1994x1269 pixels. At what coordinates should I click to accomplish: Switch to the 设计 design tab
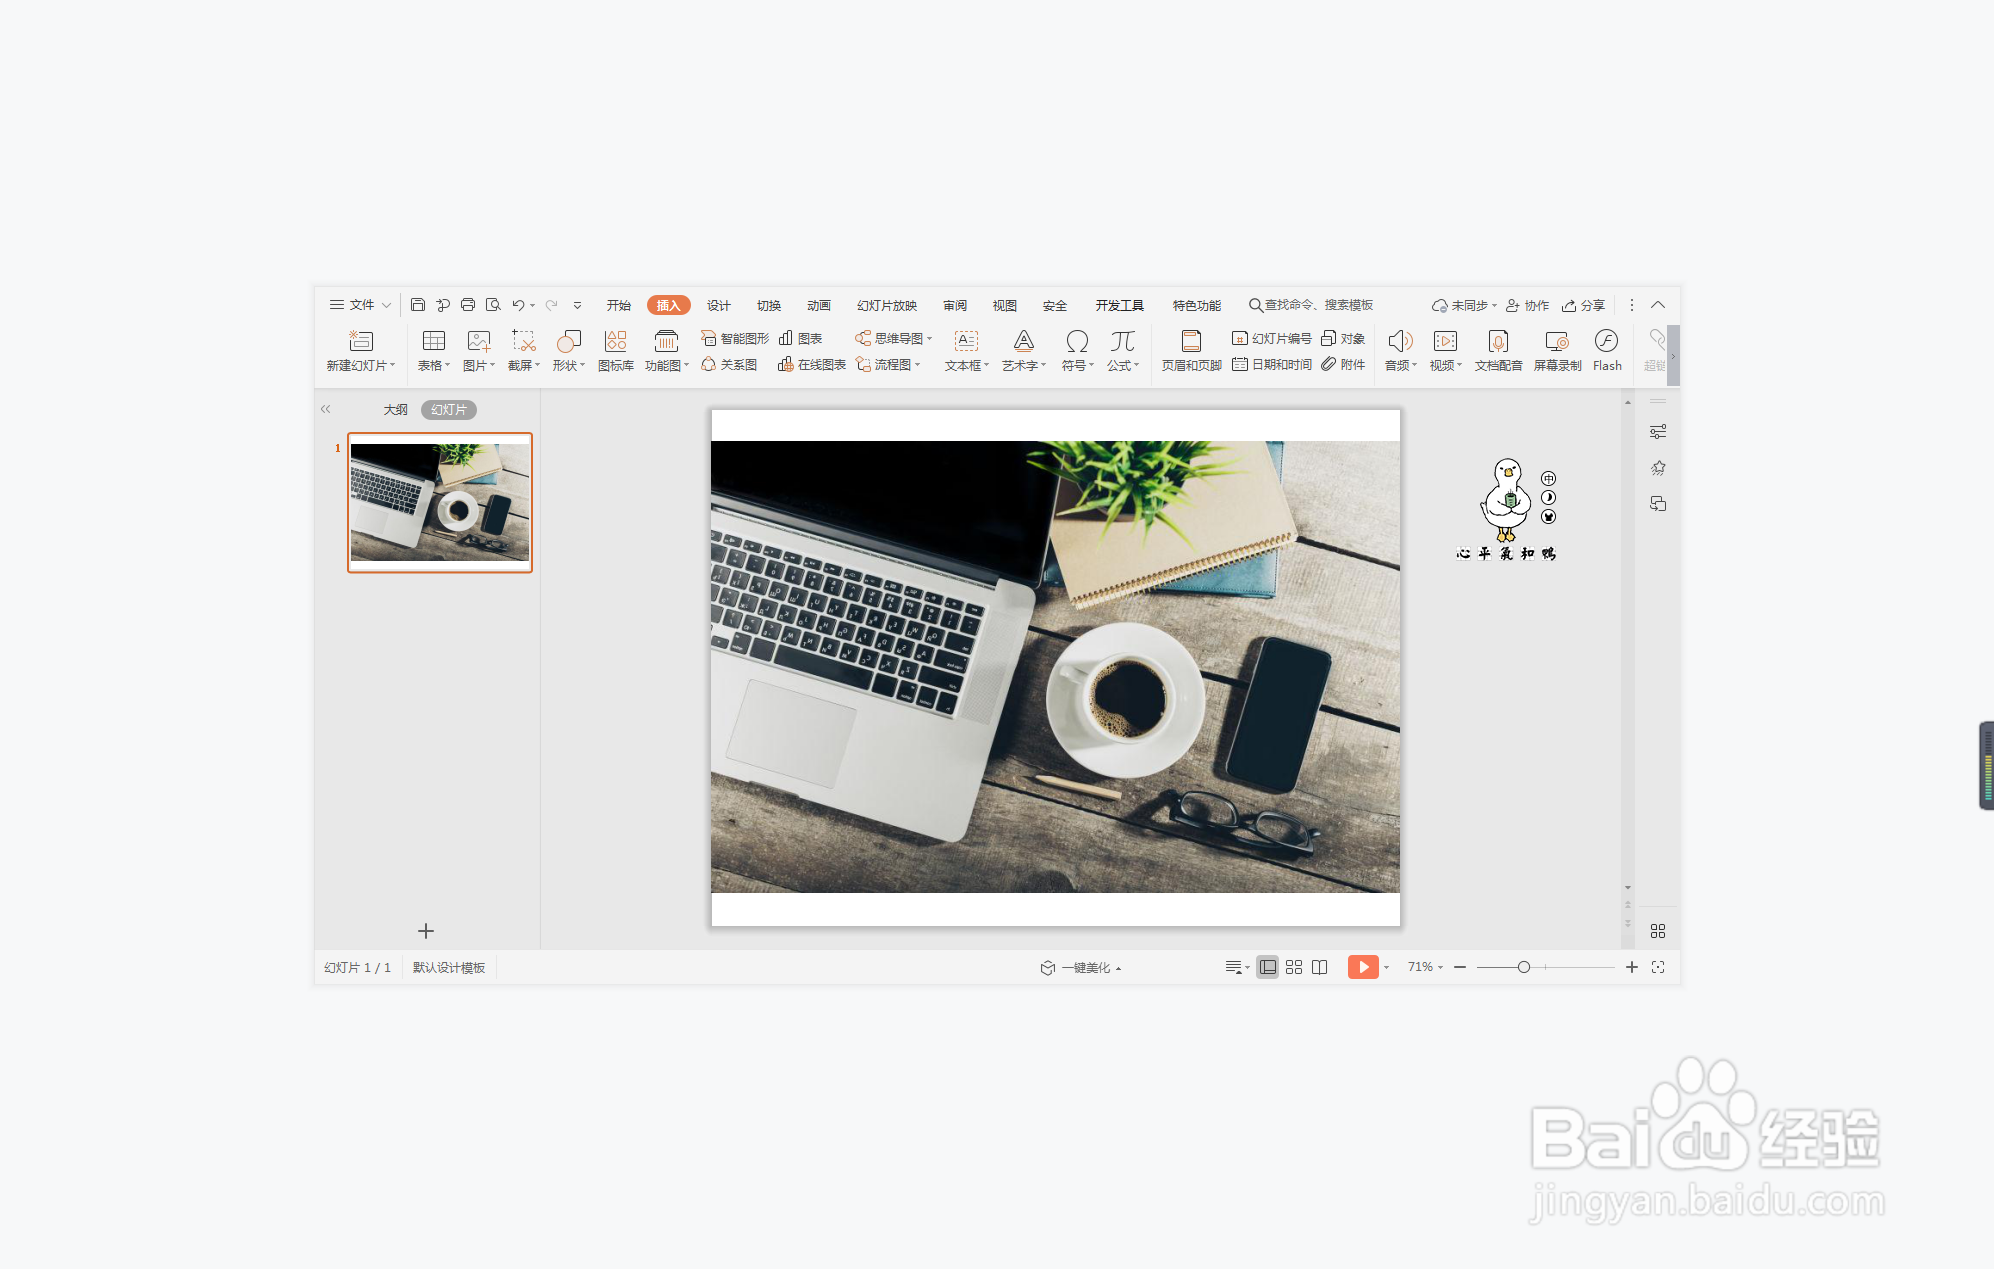tap(718, 305)
